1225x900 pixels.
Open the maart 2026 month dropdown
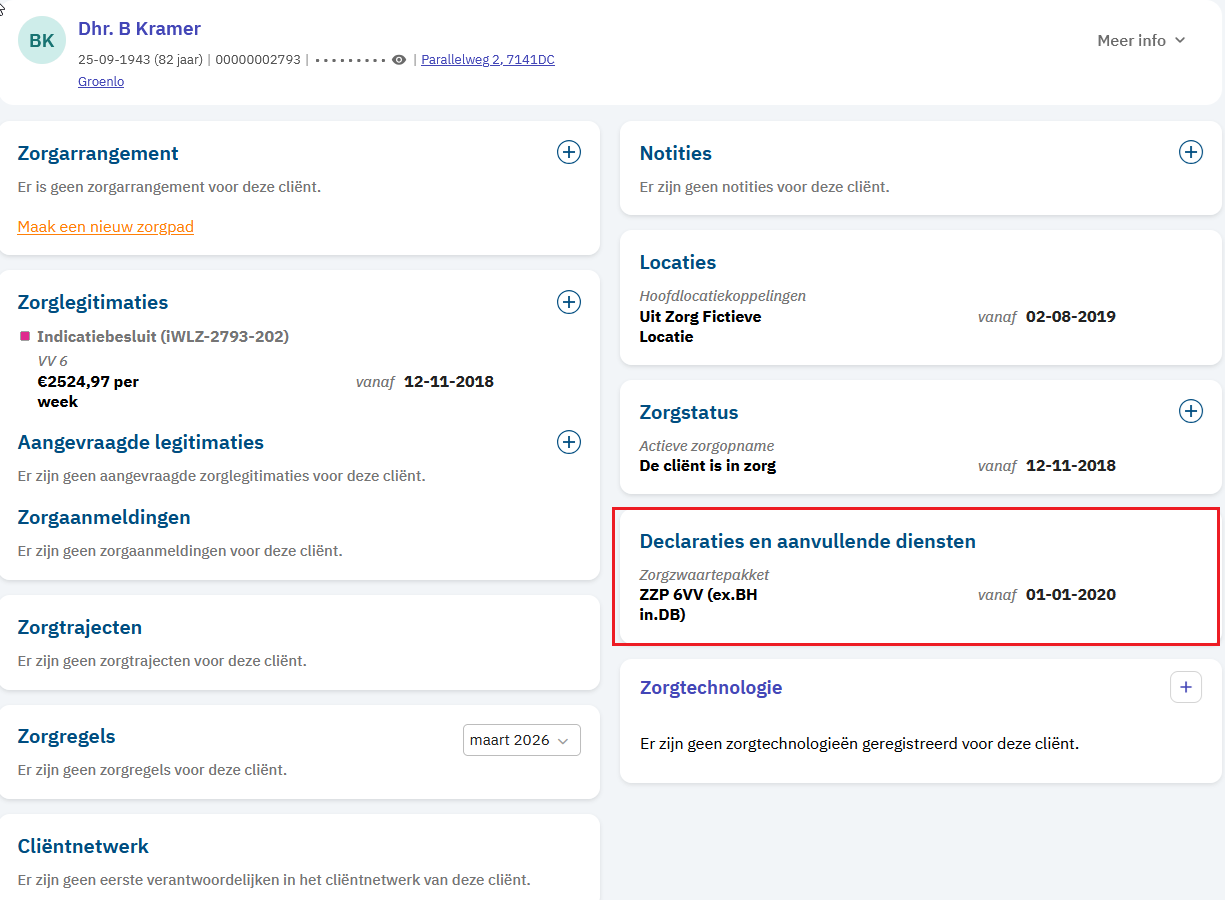[x=522, y=740]
